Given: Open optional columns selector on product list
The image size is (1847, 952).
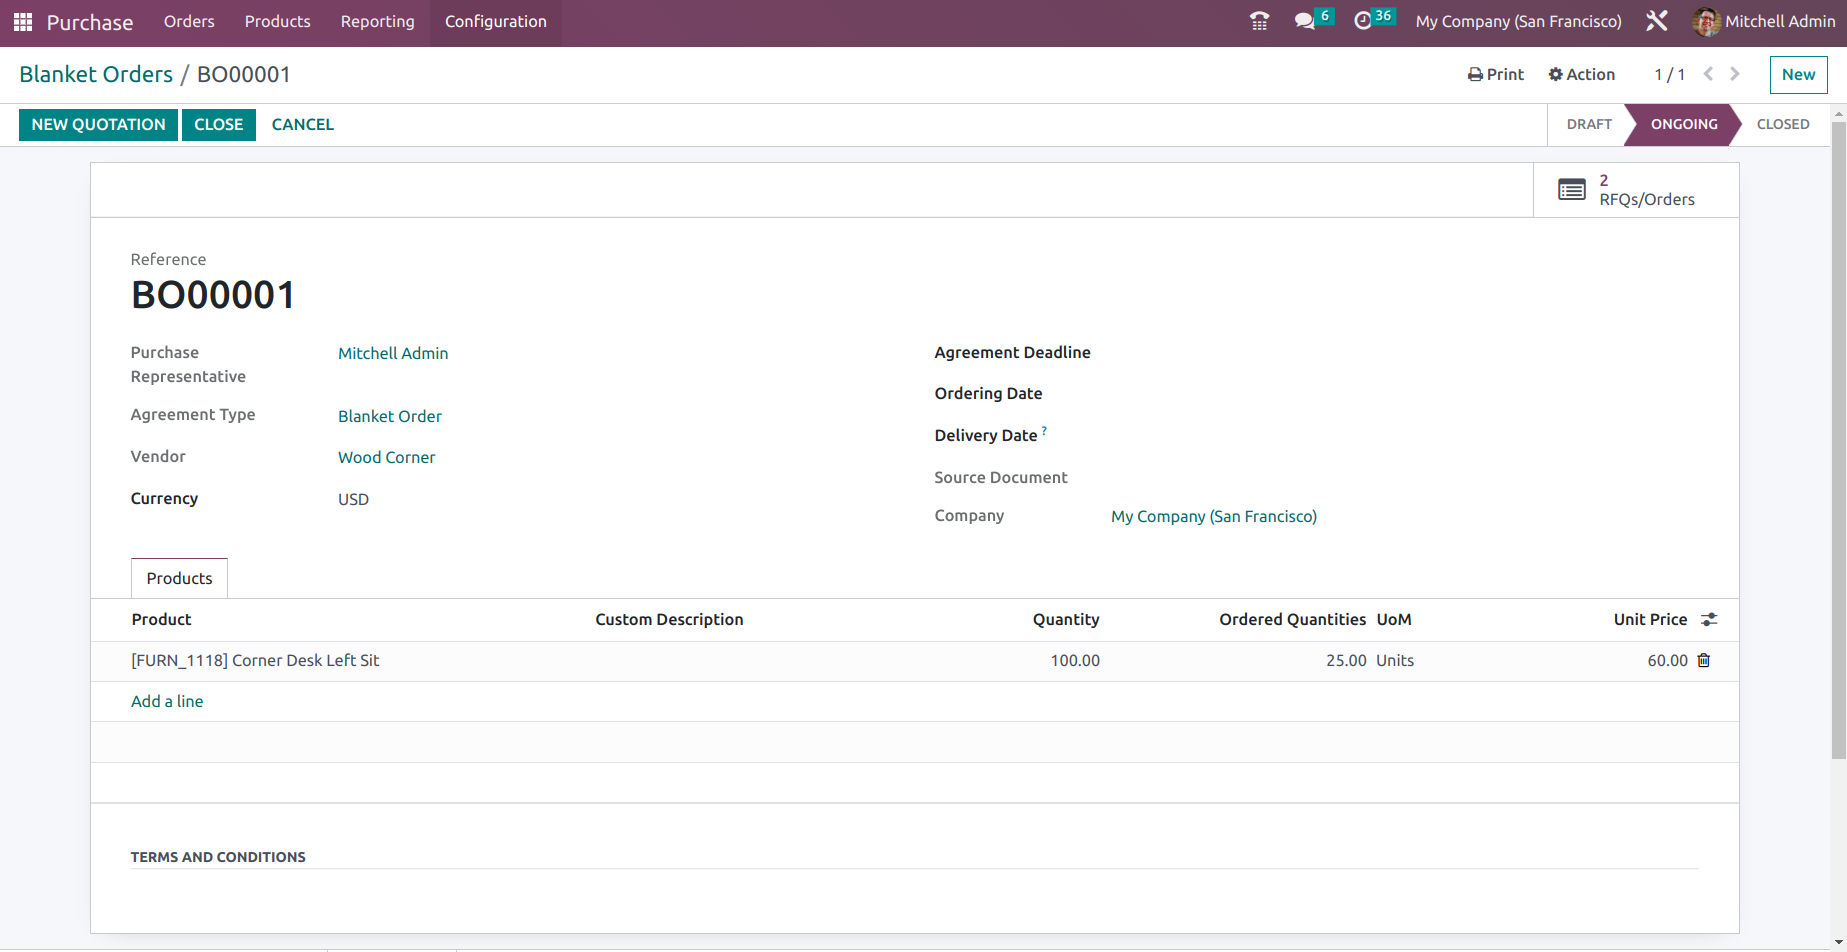Looking at the screenshot, I should (x=1708, y=619).
